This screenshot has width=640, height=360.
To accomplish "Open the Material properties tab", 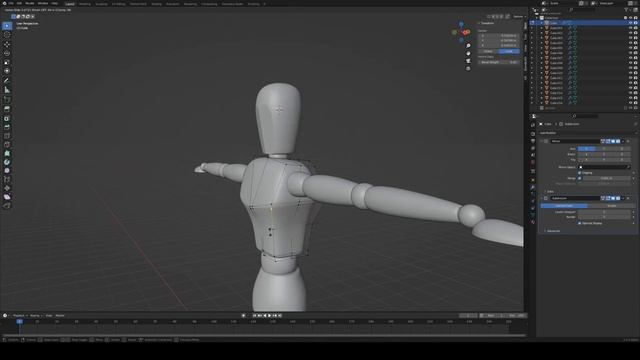I will click(x=533, y=222).
